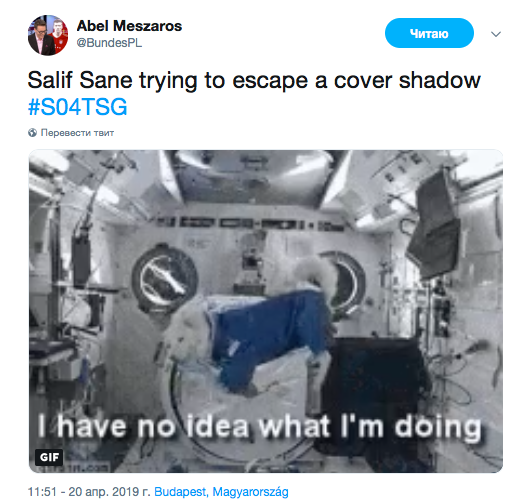Screen dimensions: 518x499
Task: Click Перевести твит to translate tweet
Action: point(77,133)
